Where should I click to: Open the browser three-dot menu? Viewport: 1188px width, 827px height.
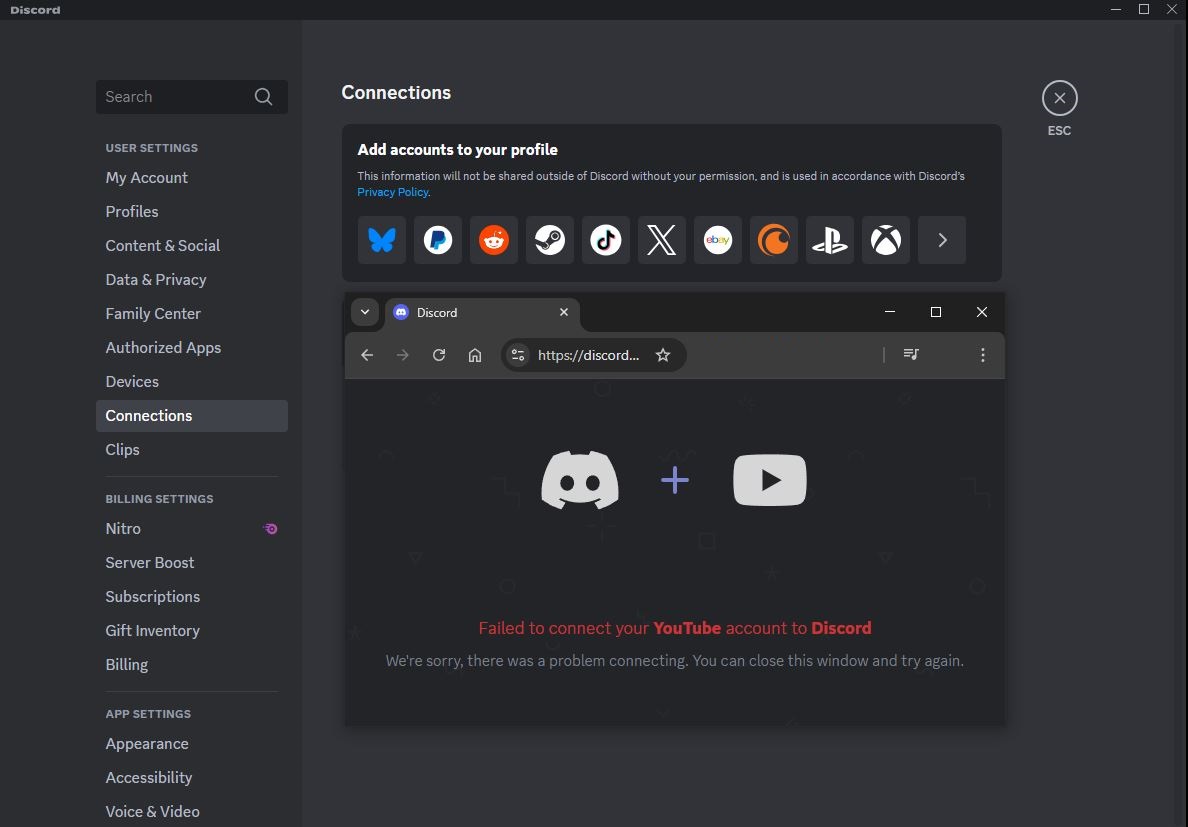(983, 355)
